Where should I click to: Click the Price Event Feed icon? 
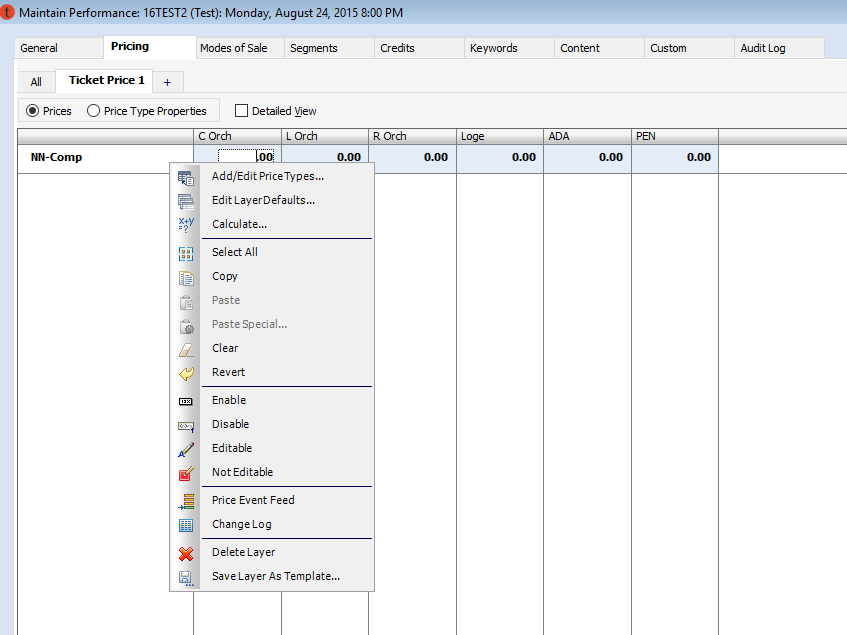186,502
